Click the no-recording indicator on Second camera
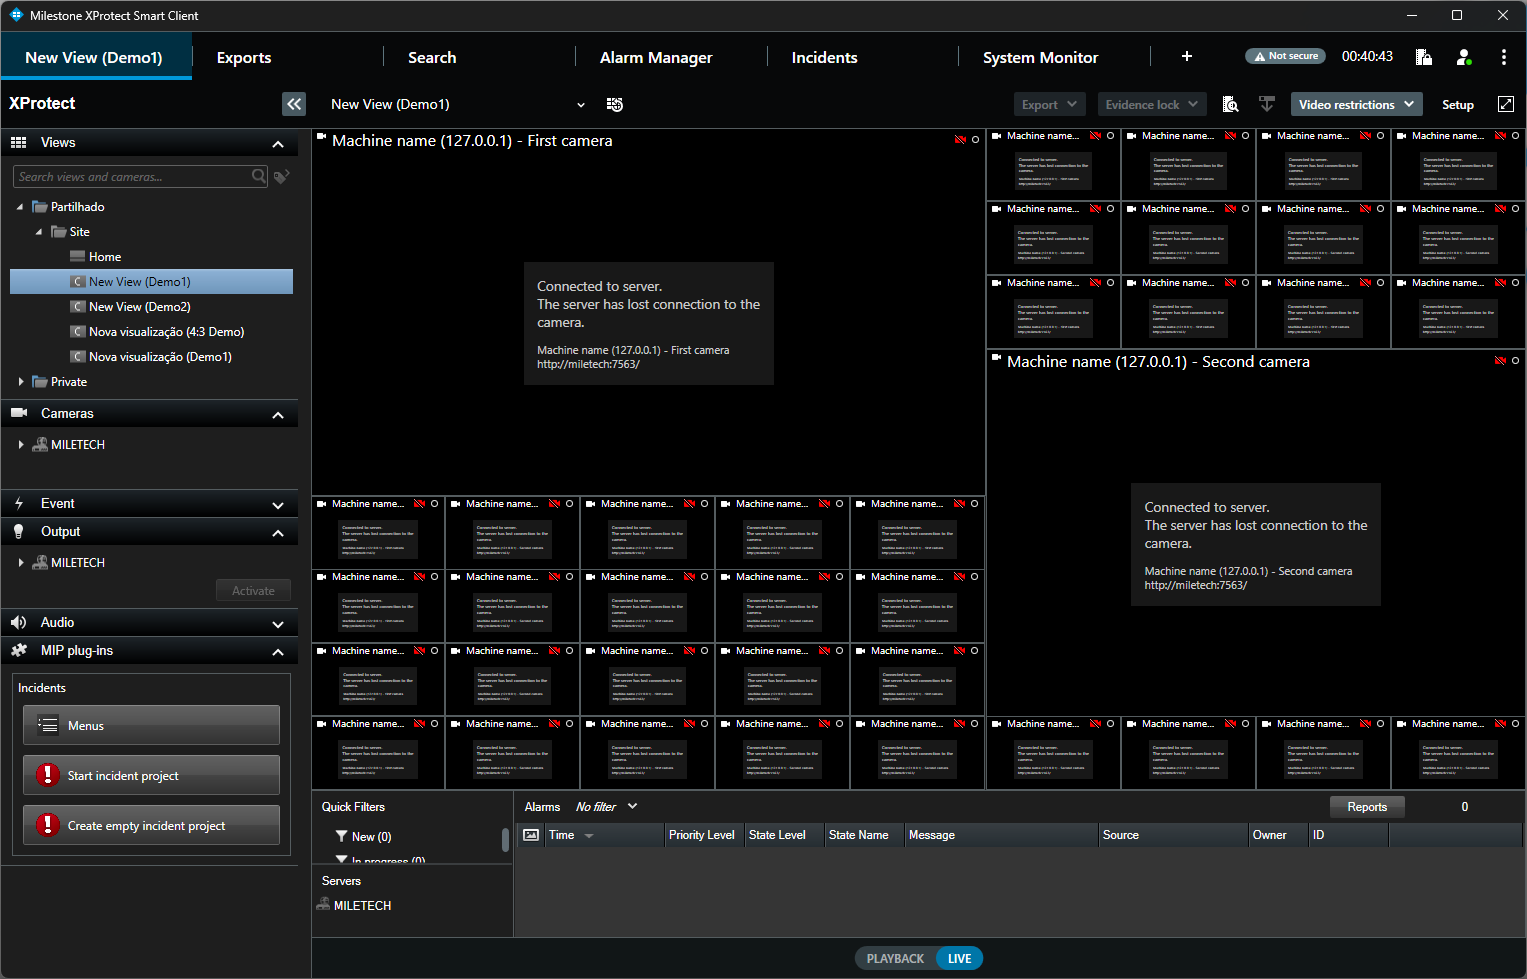1527x979 pixels. coord(1500,361)
